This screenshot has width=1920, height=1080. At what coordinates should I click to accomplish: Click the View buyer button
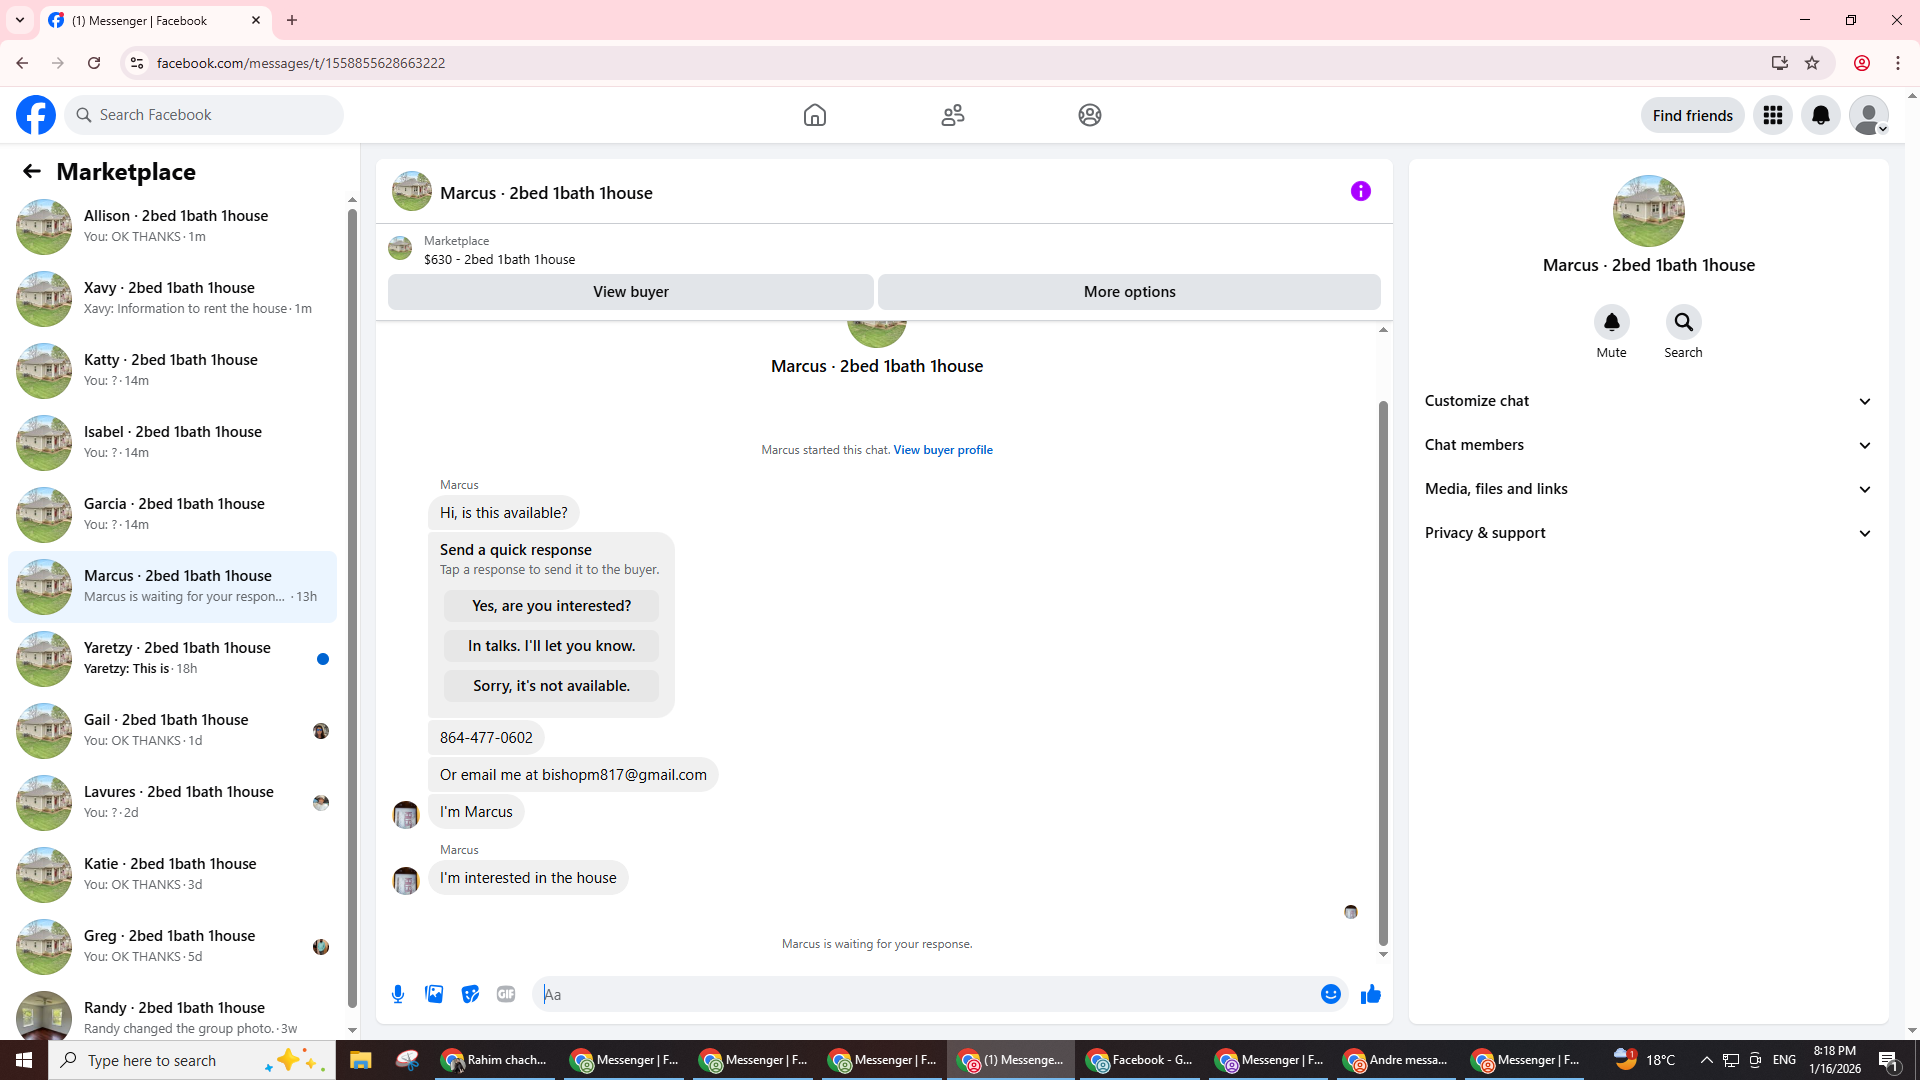coord(630,292)
